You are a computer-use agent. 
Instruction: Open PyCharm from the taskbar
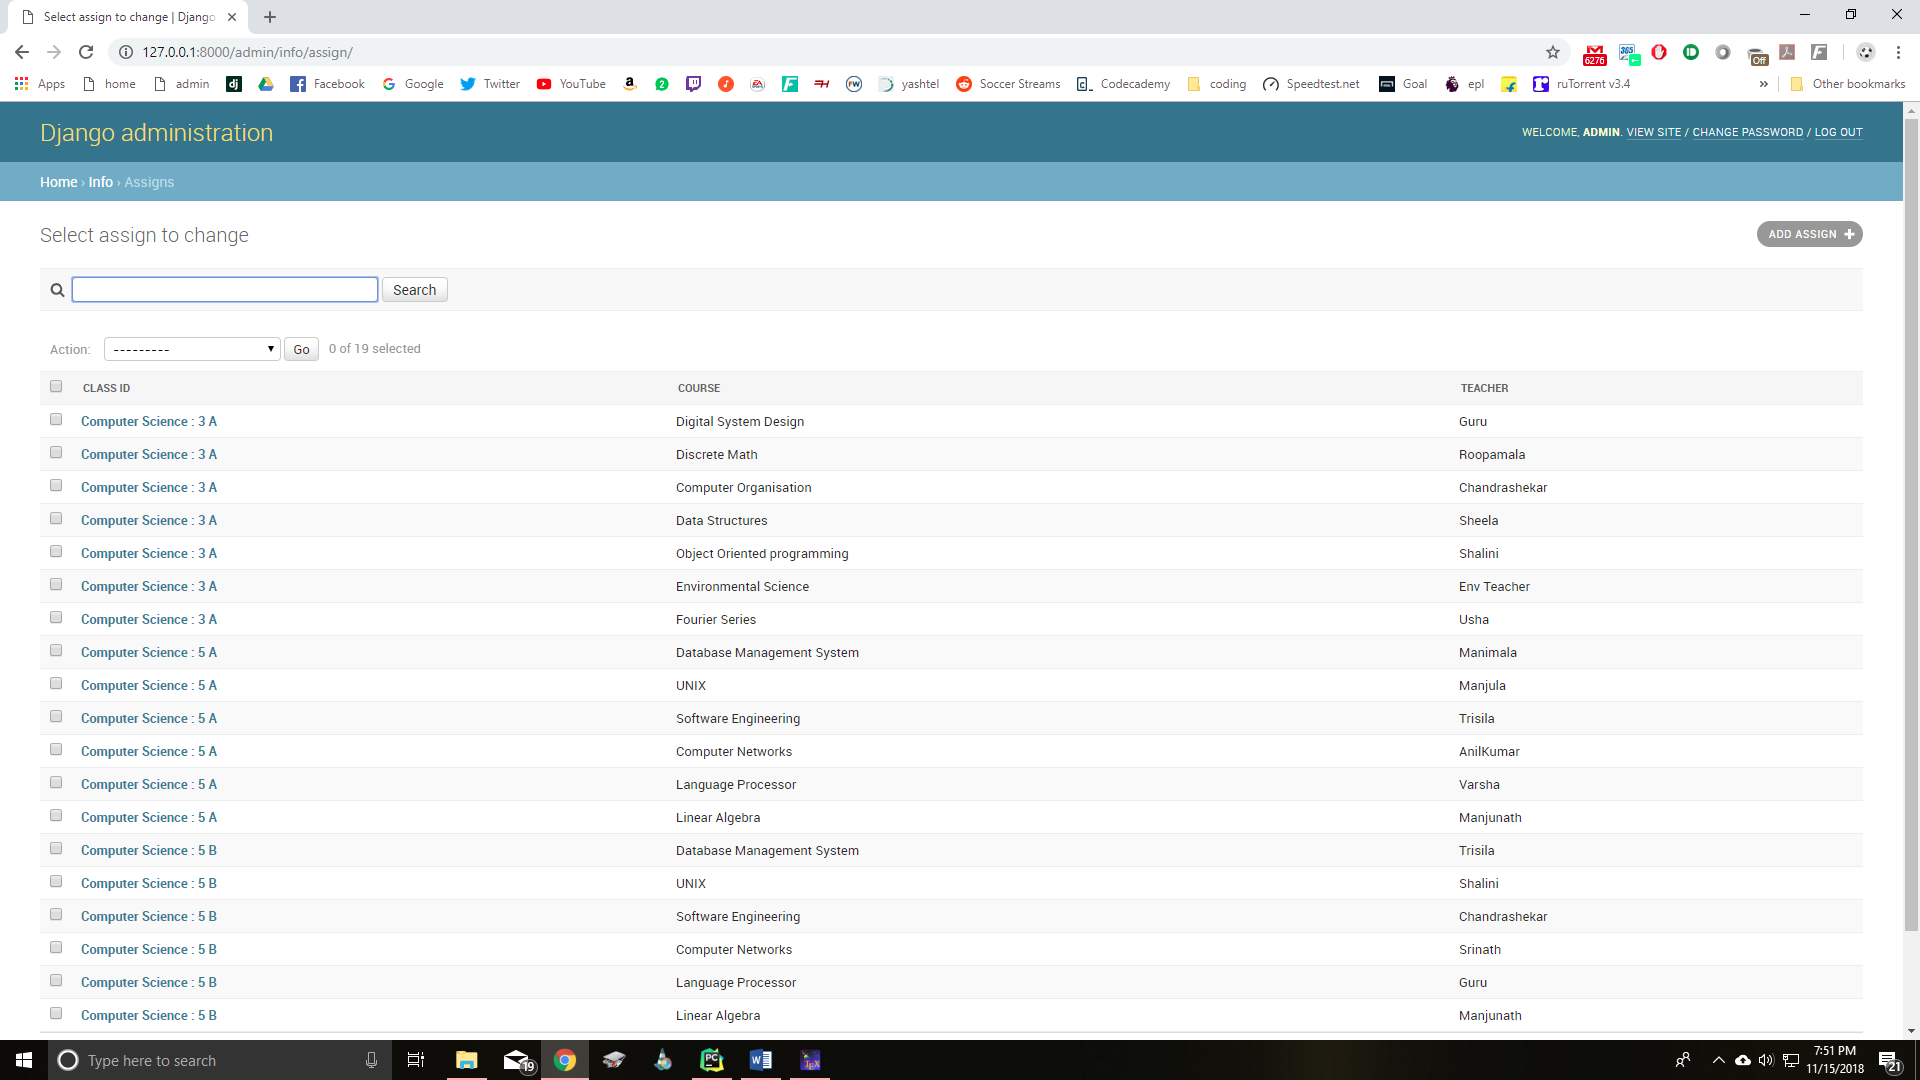[x=711, y=1060]
